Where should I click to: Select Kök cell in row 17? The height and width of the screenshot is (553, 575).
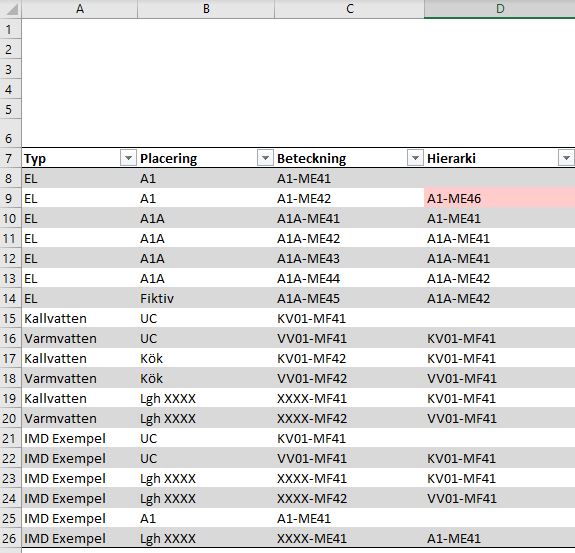point(206,358)
